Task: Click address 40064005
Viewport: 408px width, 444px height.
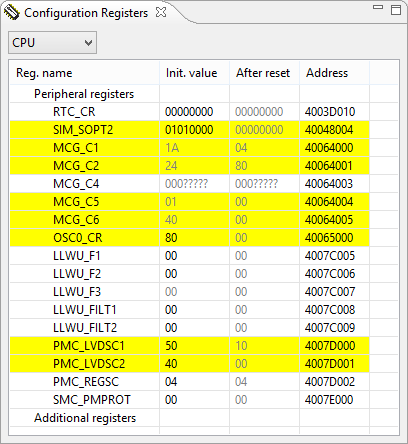Action: [x=329, y=220]
